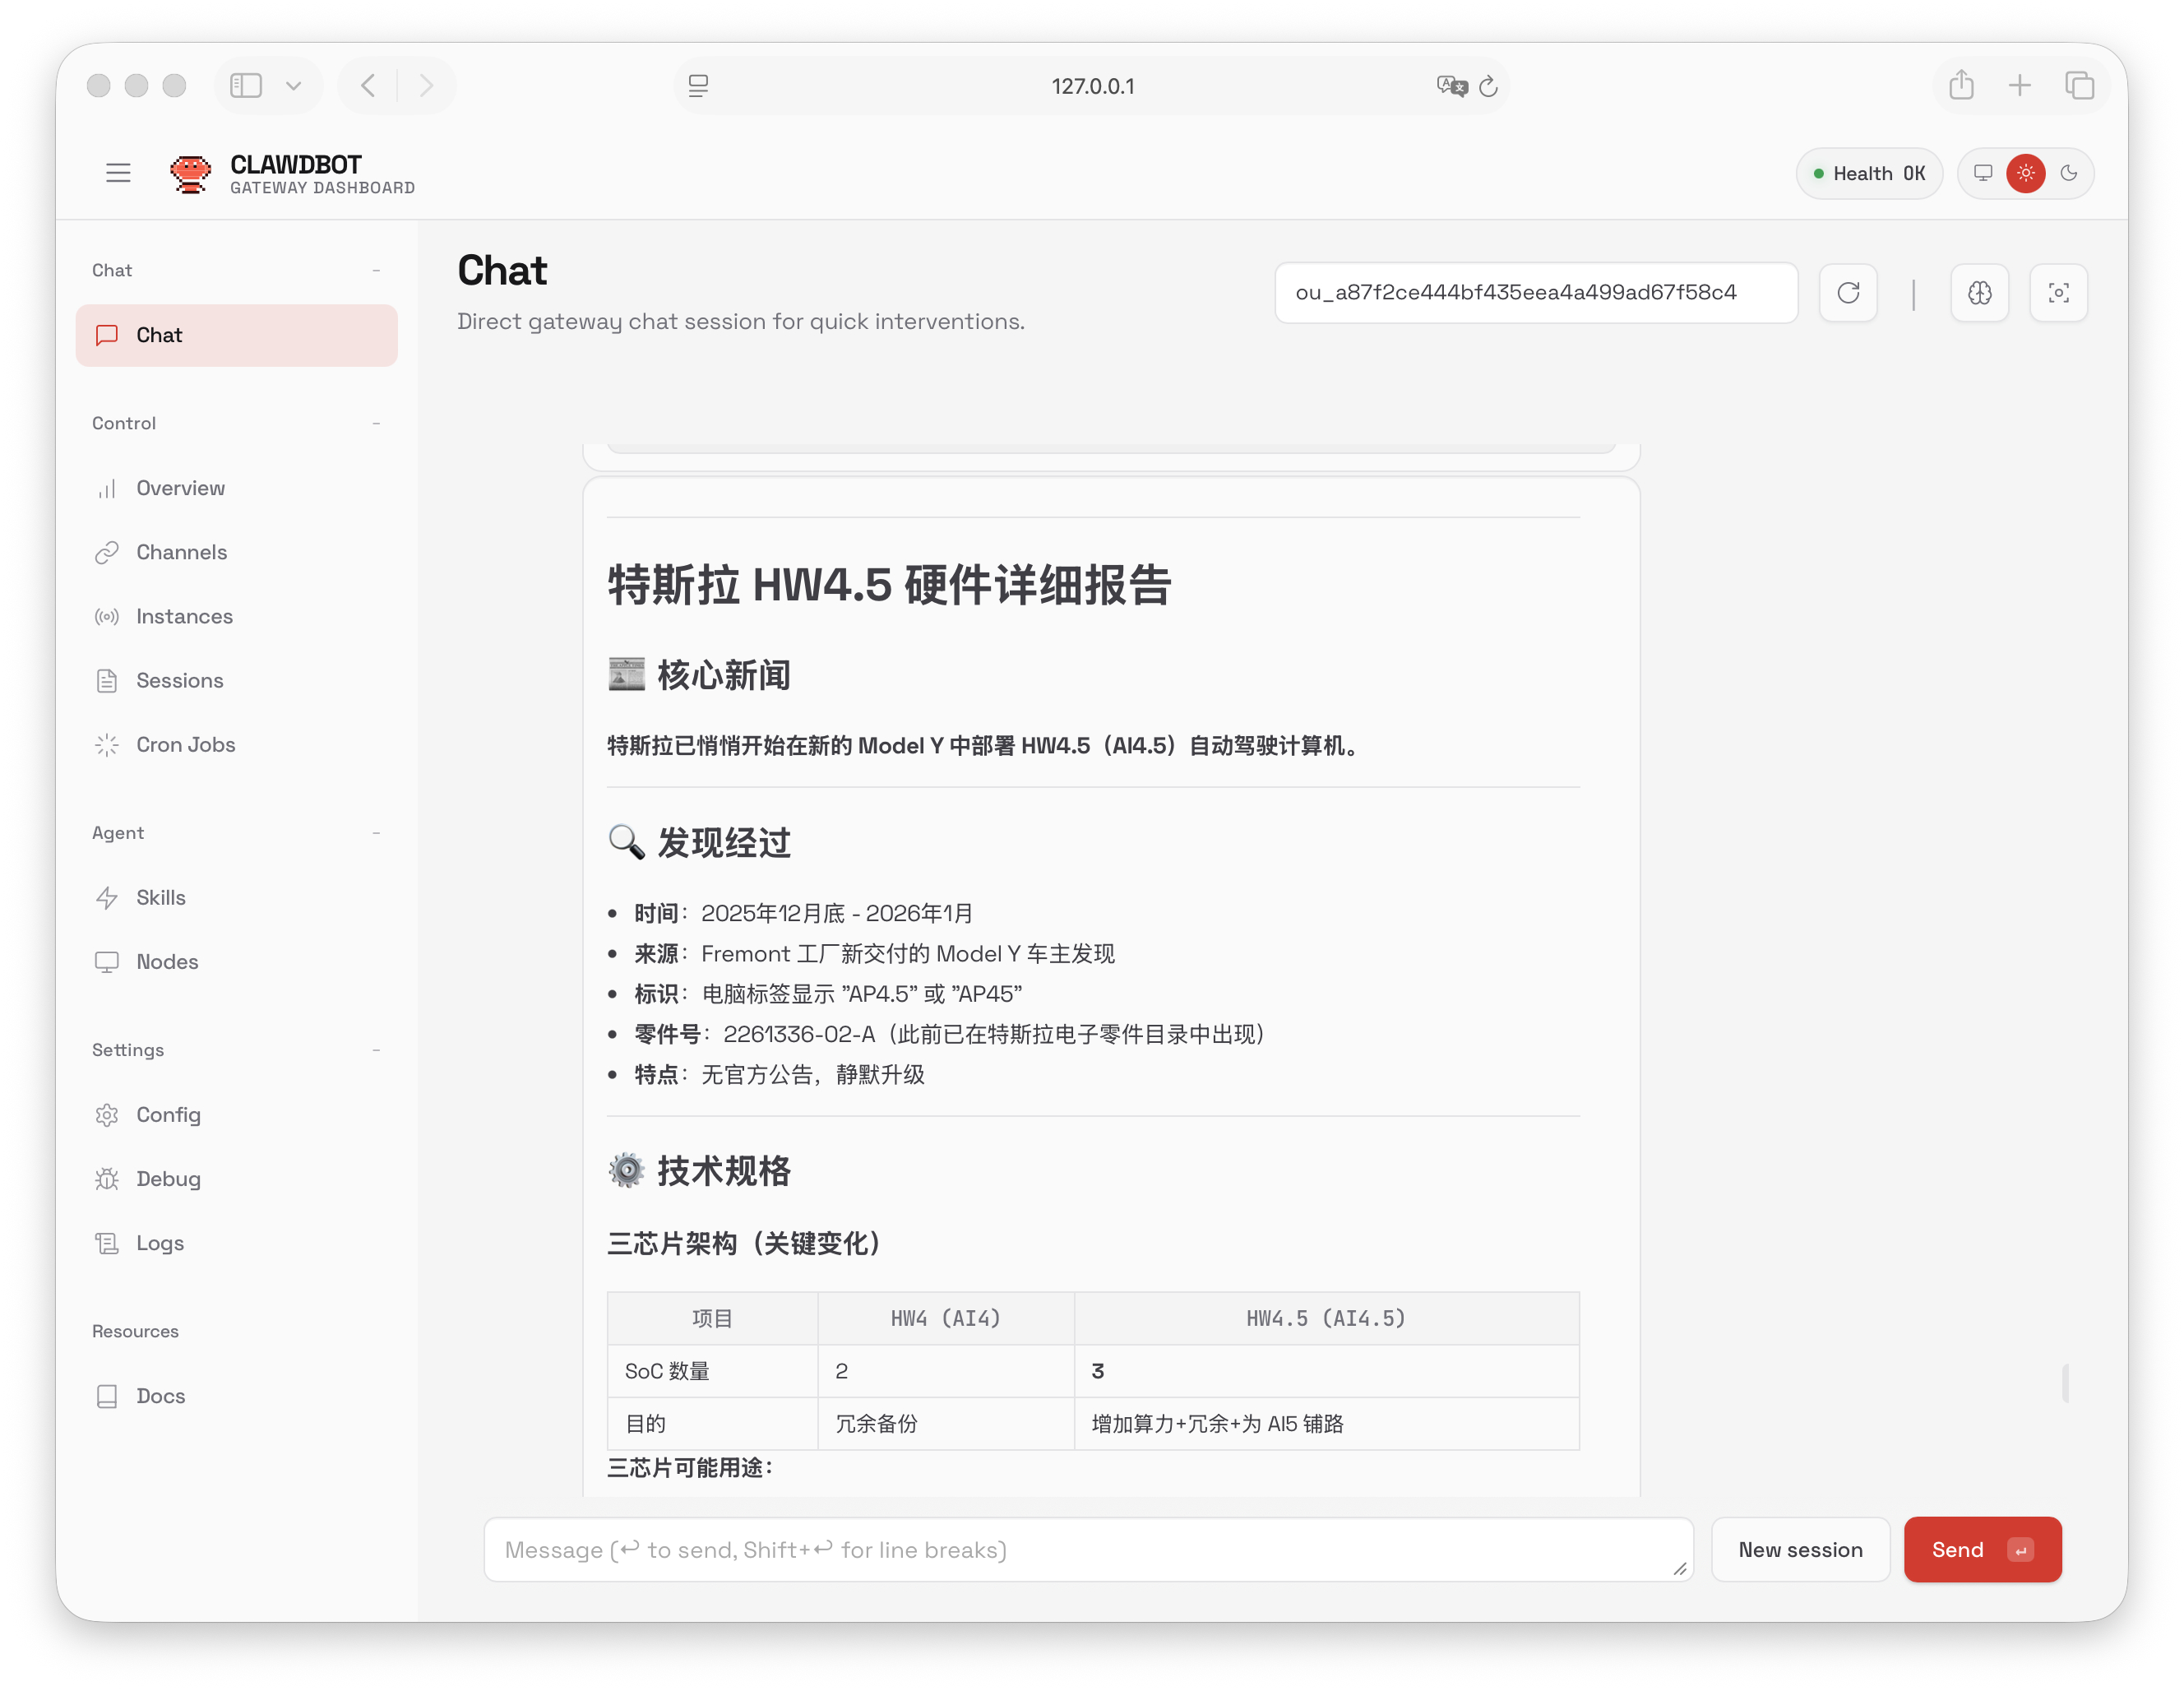Enable the light theme sun toggle

pos(2025,173)
